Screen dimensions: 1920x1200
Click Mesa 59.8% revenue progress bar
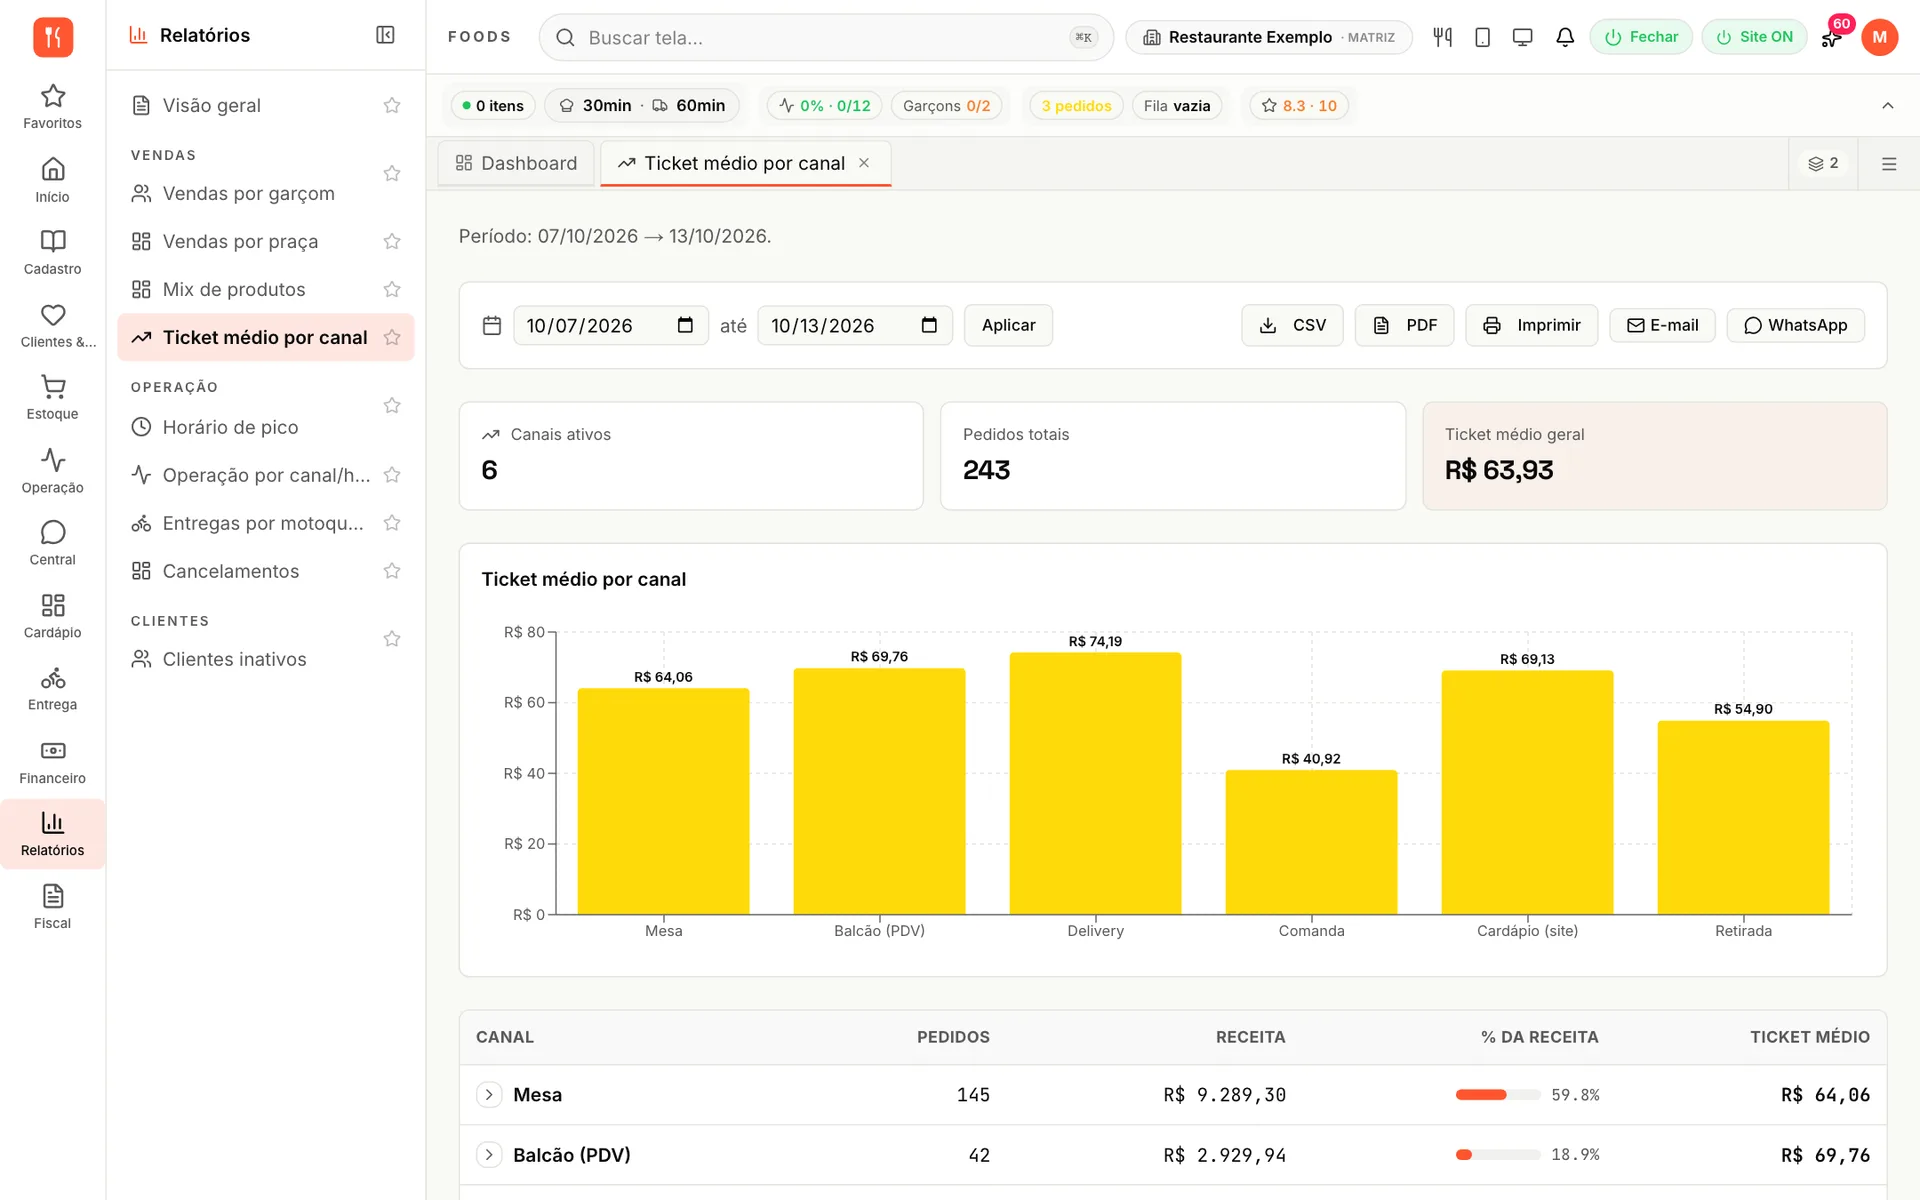pyautogui.click(x=1497, y=1095)
